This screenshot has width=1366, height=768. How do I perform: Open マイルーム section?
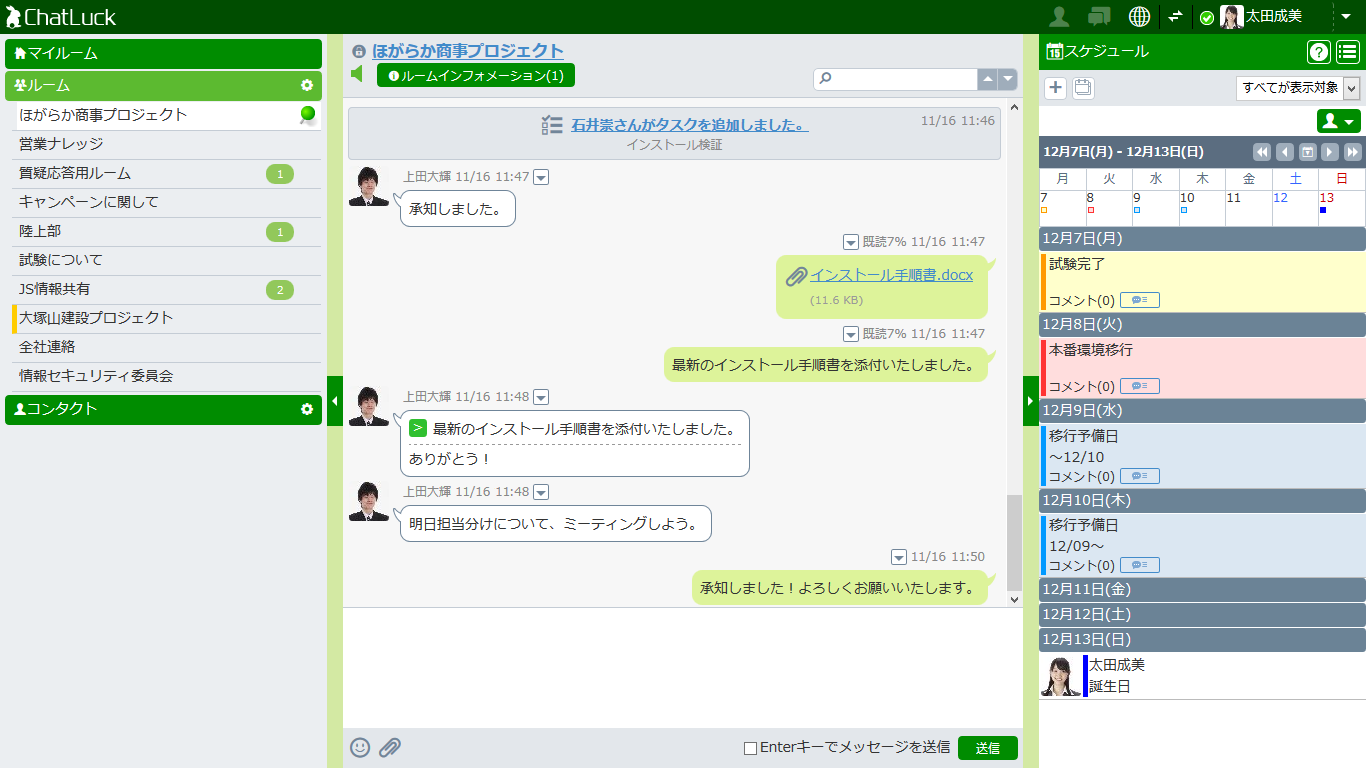163,54
